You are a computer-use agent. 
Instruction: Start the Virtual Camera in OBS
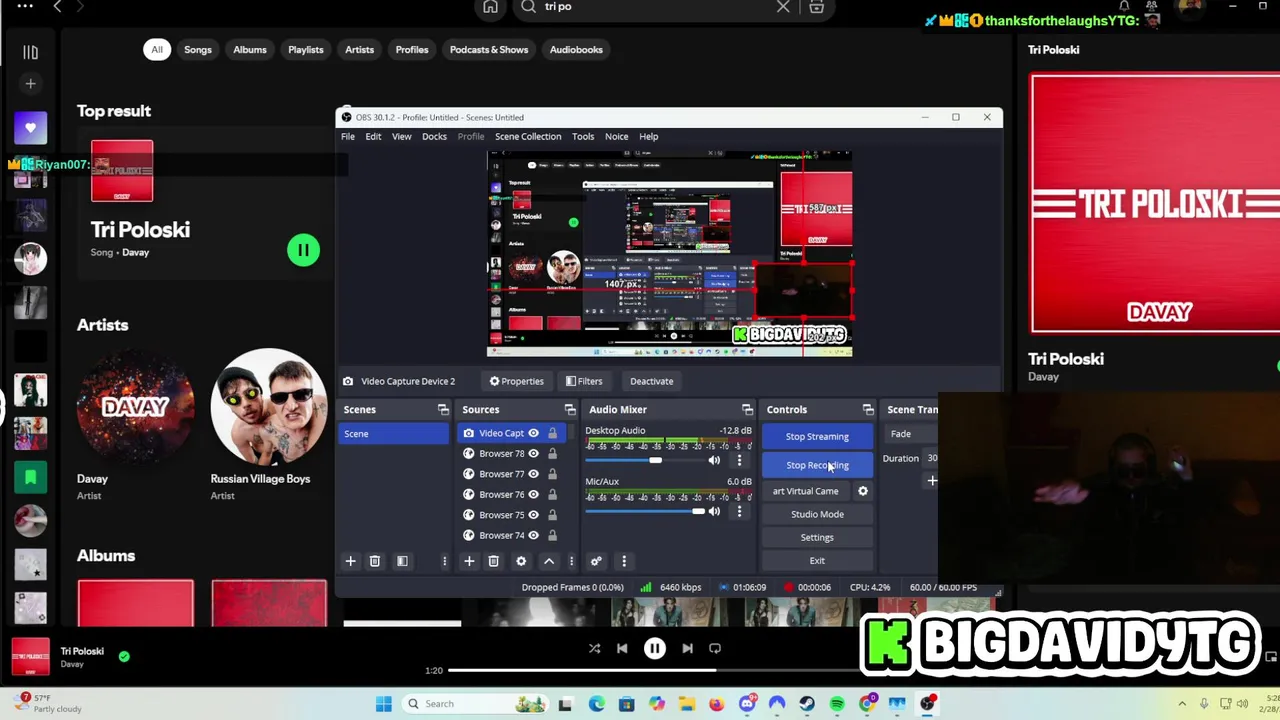[x=806, y=491]
